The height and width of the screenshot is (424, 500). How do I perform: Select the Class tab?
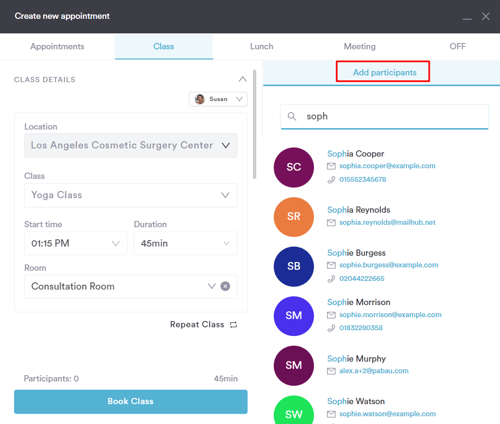tap(164, 47)
